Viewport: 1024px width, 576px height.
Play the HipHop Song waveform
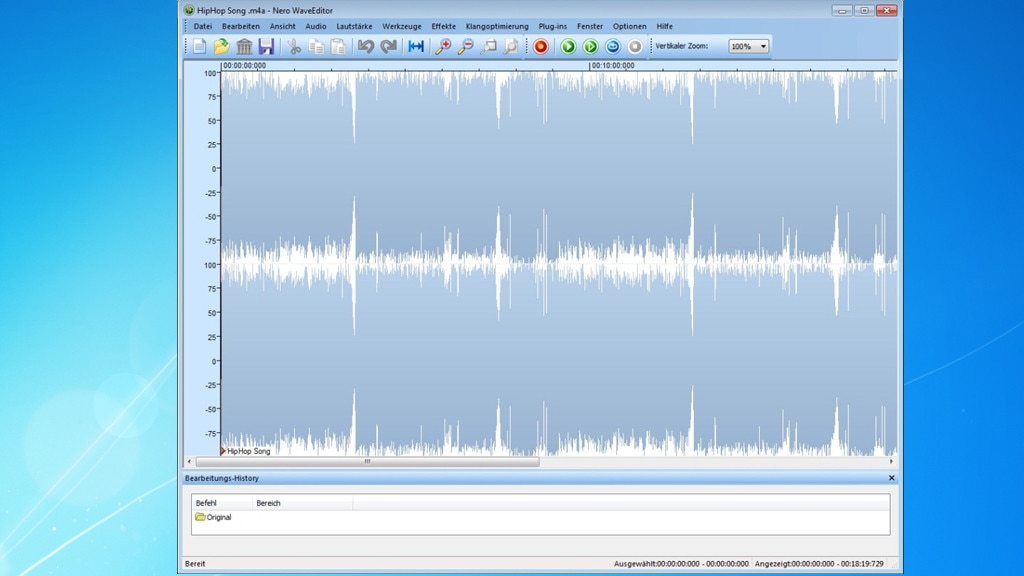[567, 46]
